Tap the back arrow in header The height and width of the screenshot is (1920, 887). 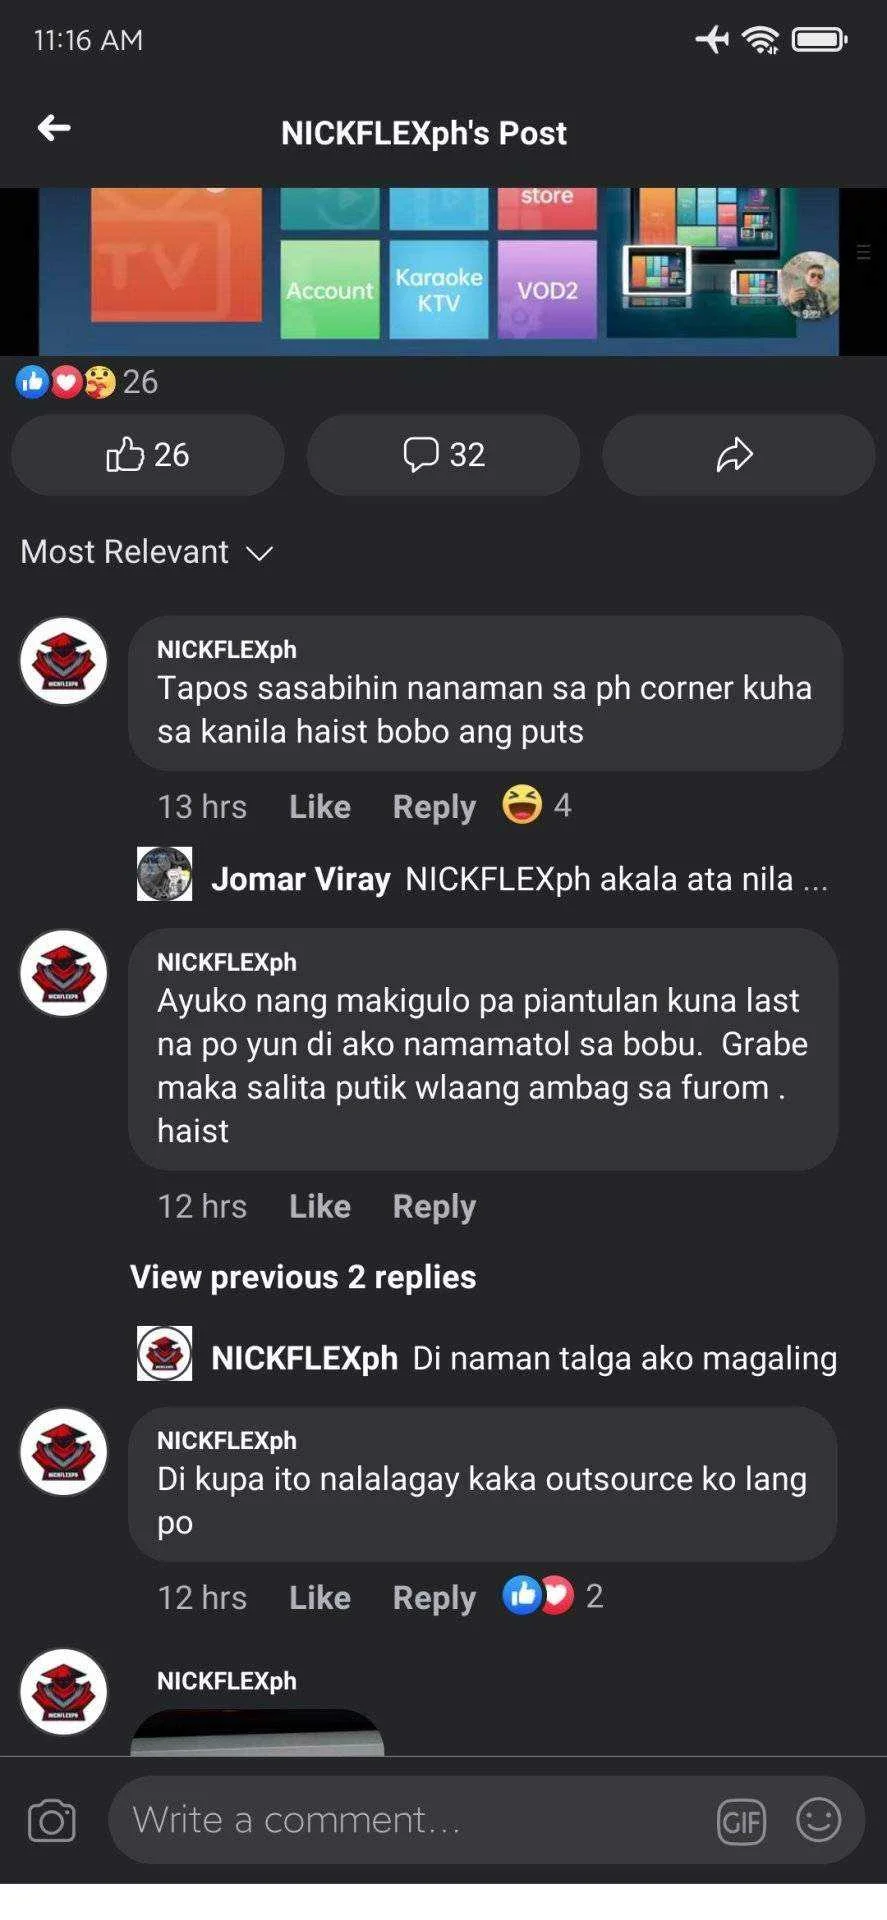coord(54,128)
